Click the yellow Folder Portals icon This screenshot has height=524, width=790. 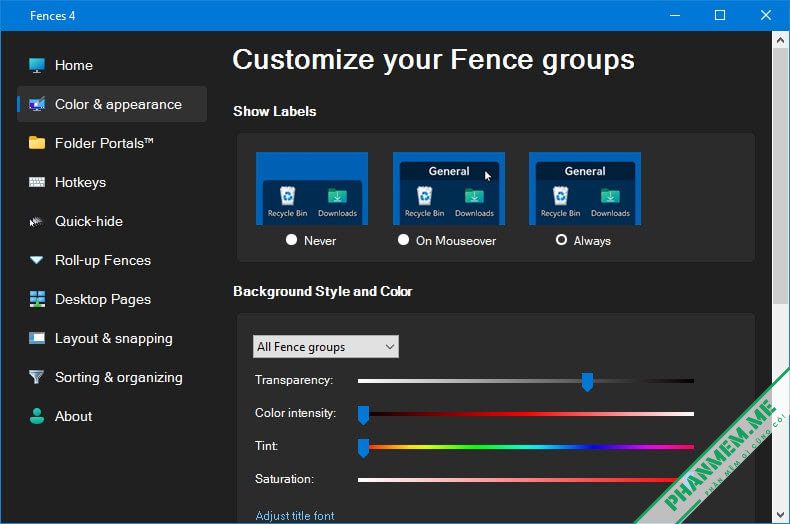coord(37,143)
